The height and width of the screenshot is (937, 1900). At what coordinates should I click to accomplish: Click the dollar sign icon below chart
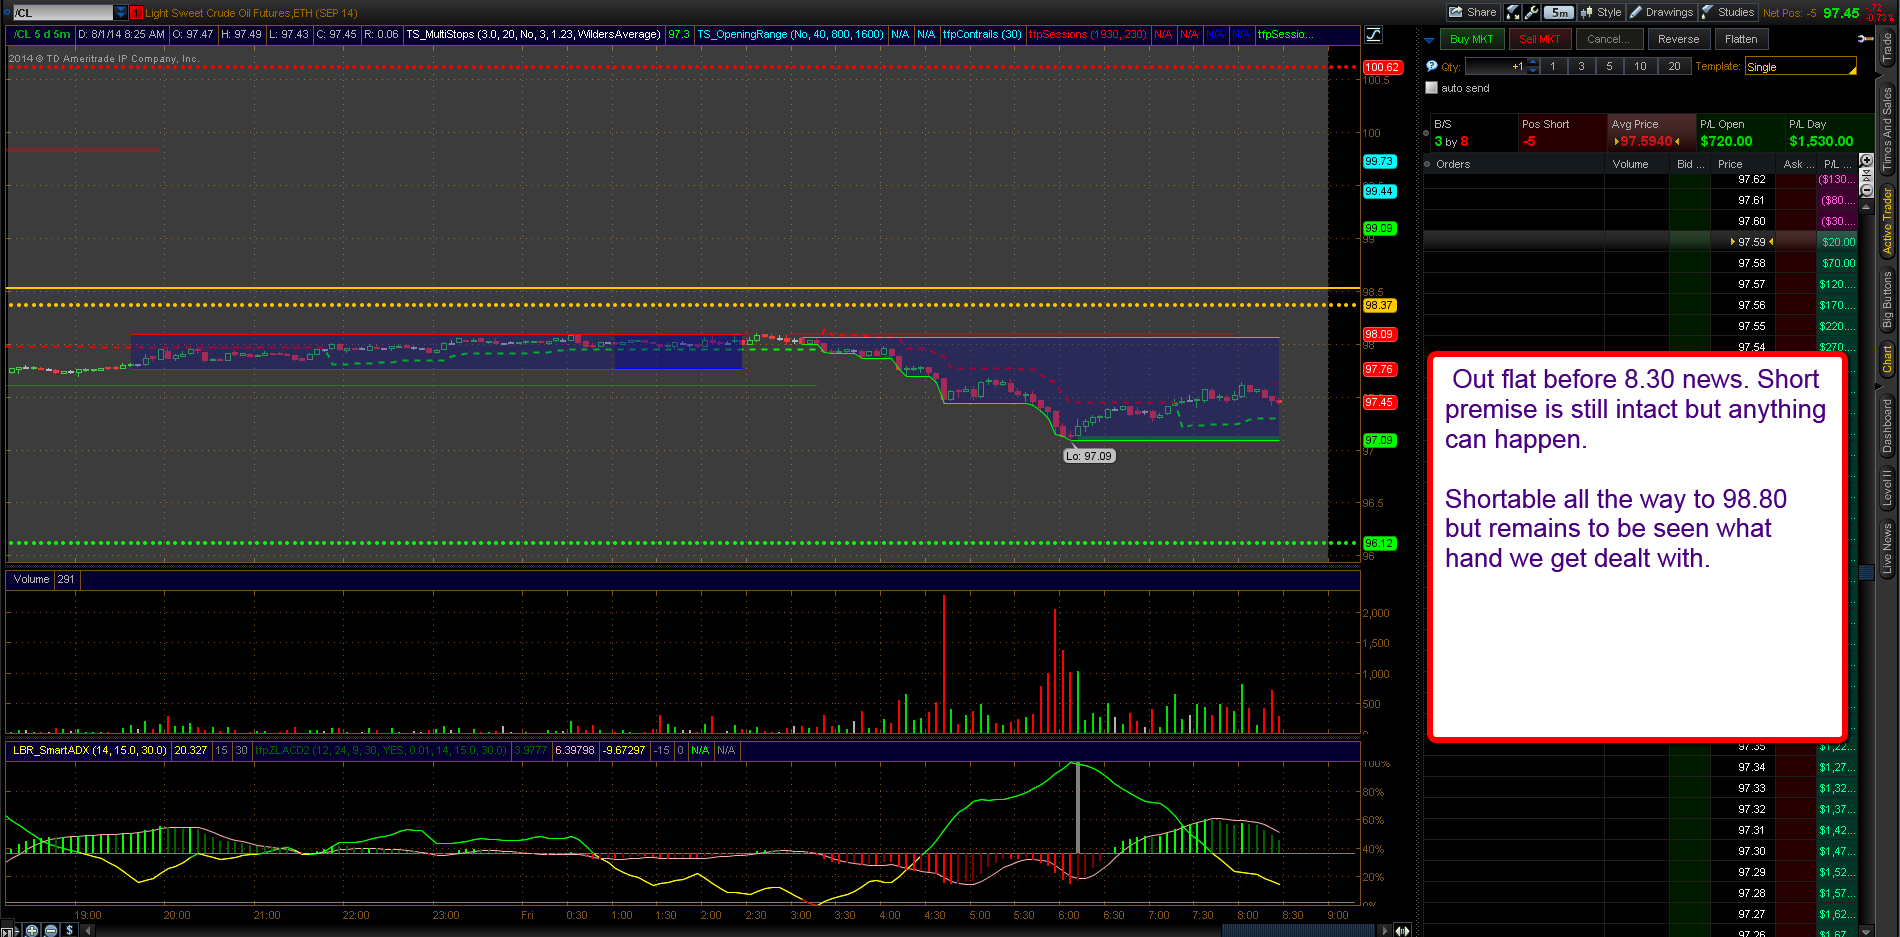[x=69, y=930]
